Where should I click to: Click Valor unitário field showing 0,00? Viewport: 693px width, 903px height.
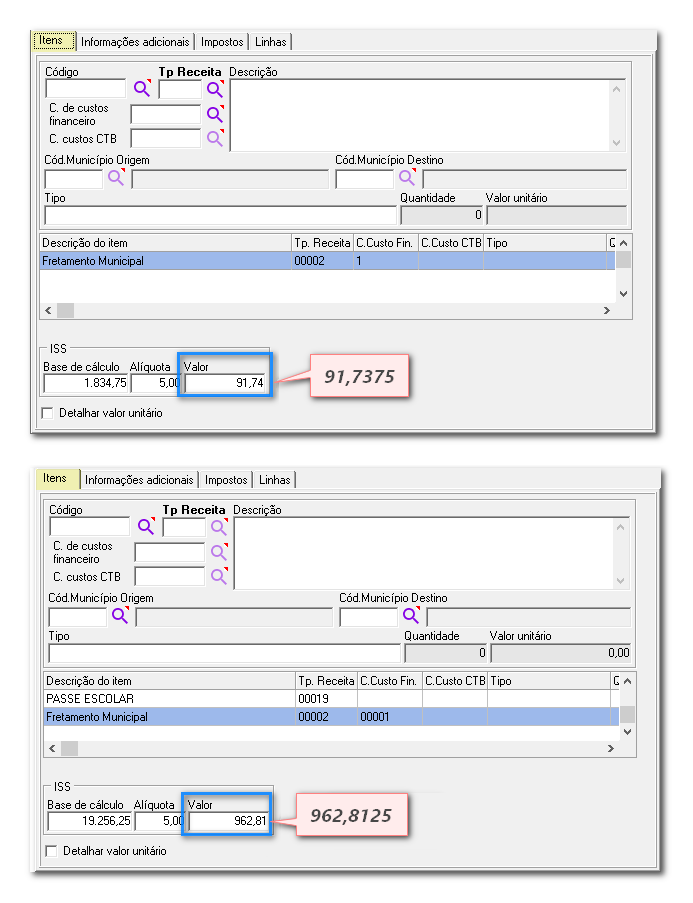pos(561,653)
